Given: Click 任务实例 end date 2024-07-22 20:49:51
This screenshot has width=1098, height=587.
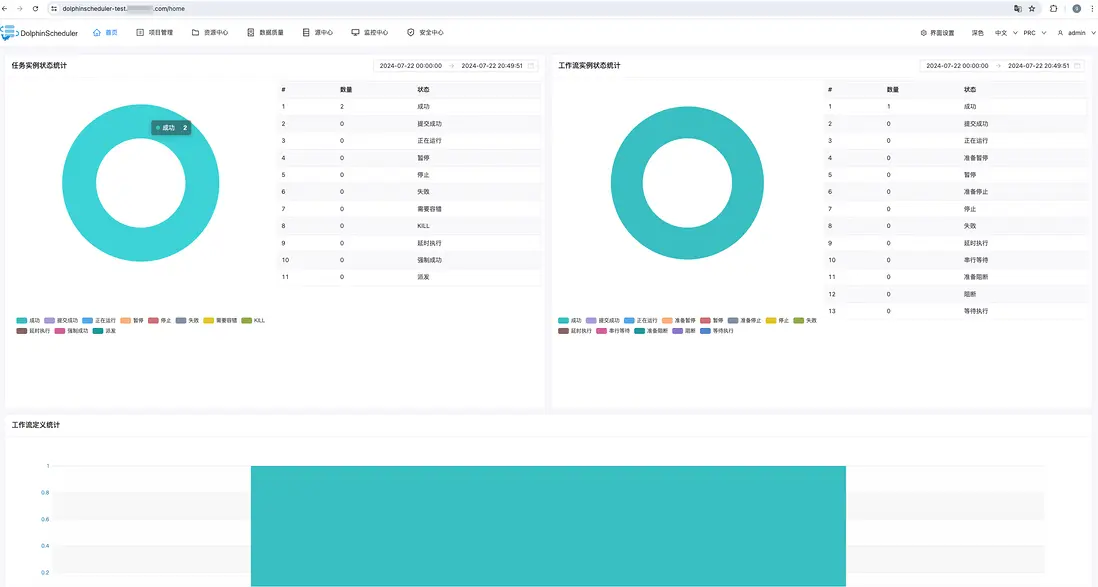Looking at the screenshot, I should (x=492, y=66).
